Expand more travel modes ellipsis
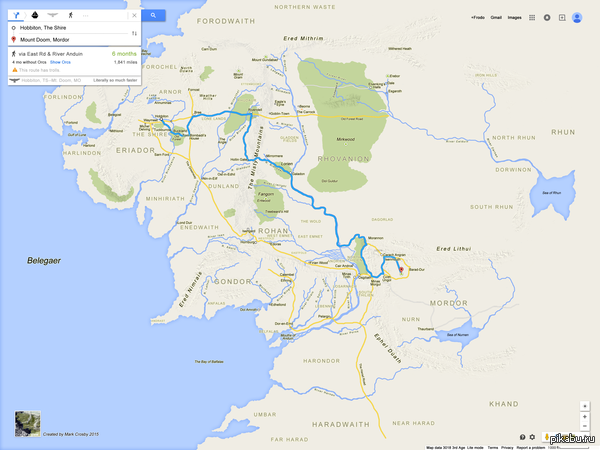 85,15
